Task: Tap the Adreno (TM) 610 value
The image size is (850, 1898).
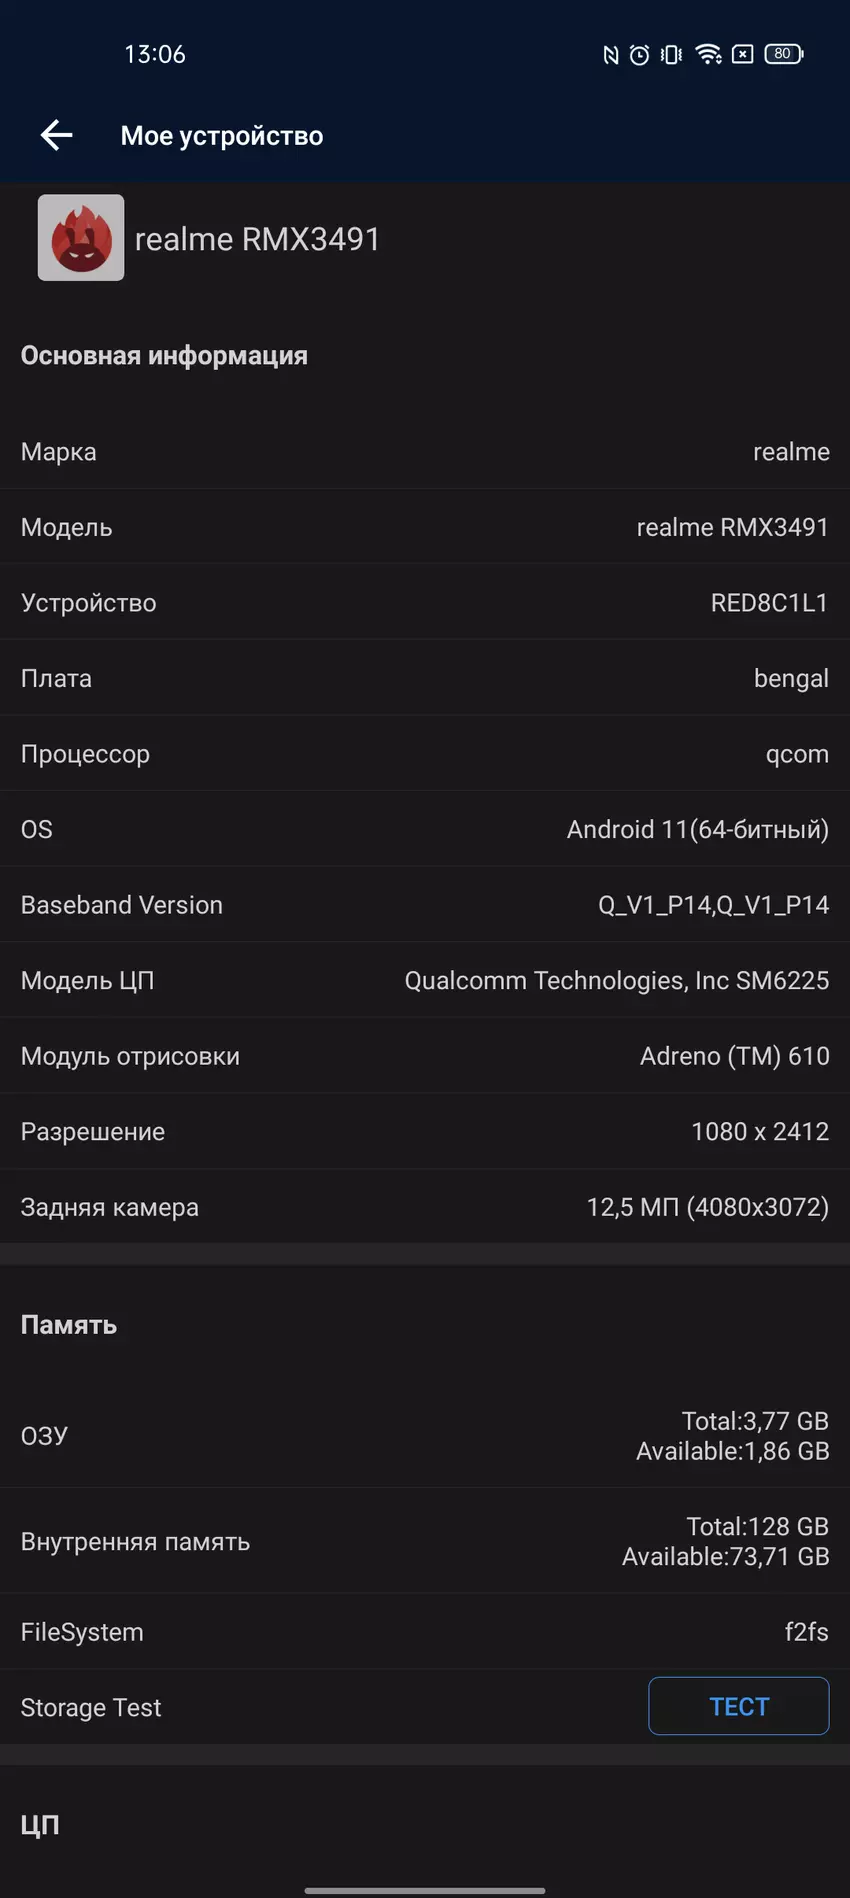Action: point(734,1056)
